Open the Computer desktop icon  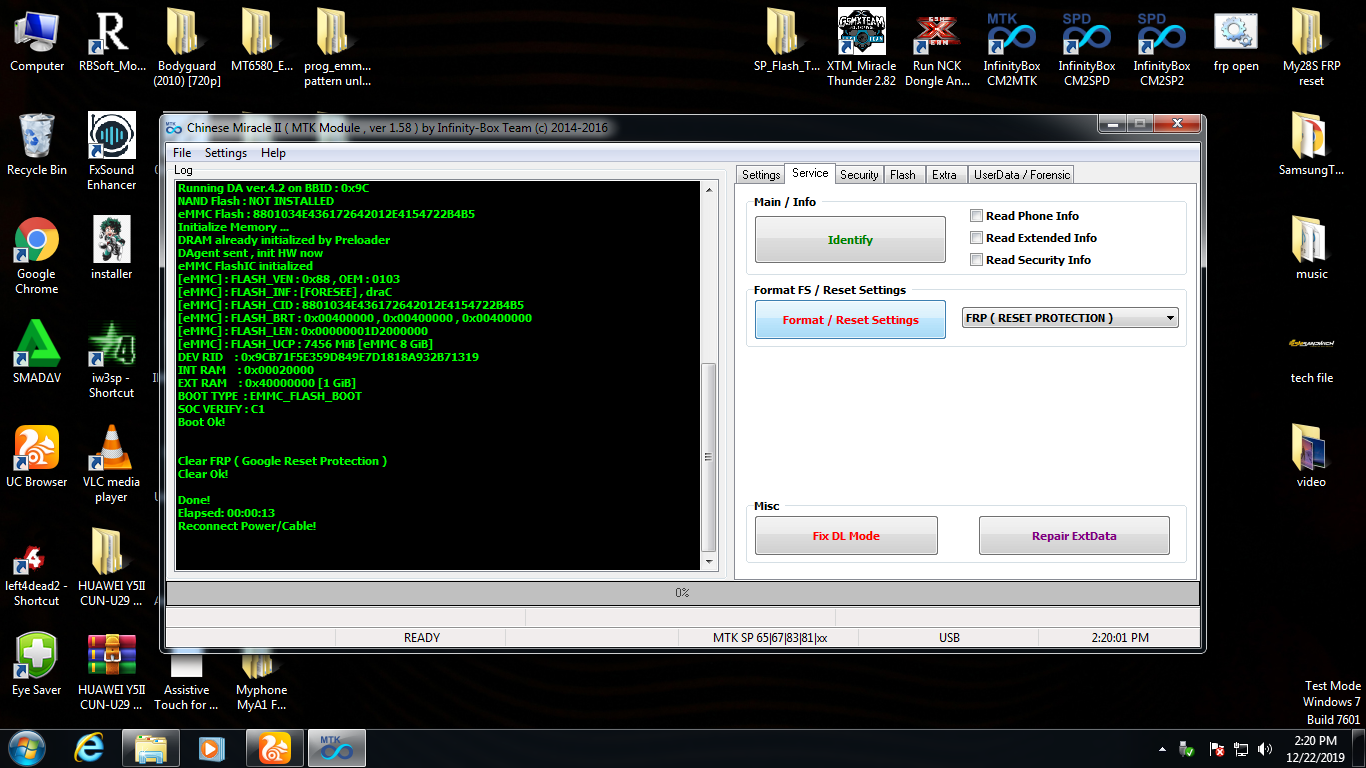[x=37, y=42]
